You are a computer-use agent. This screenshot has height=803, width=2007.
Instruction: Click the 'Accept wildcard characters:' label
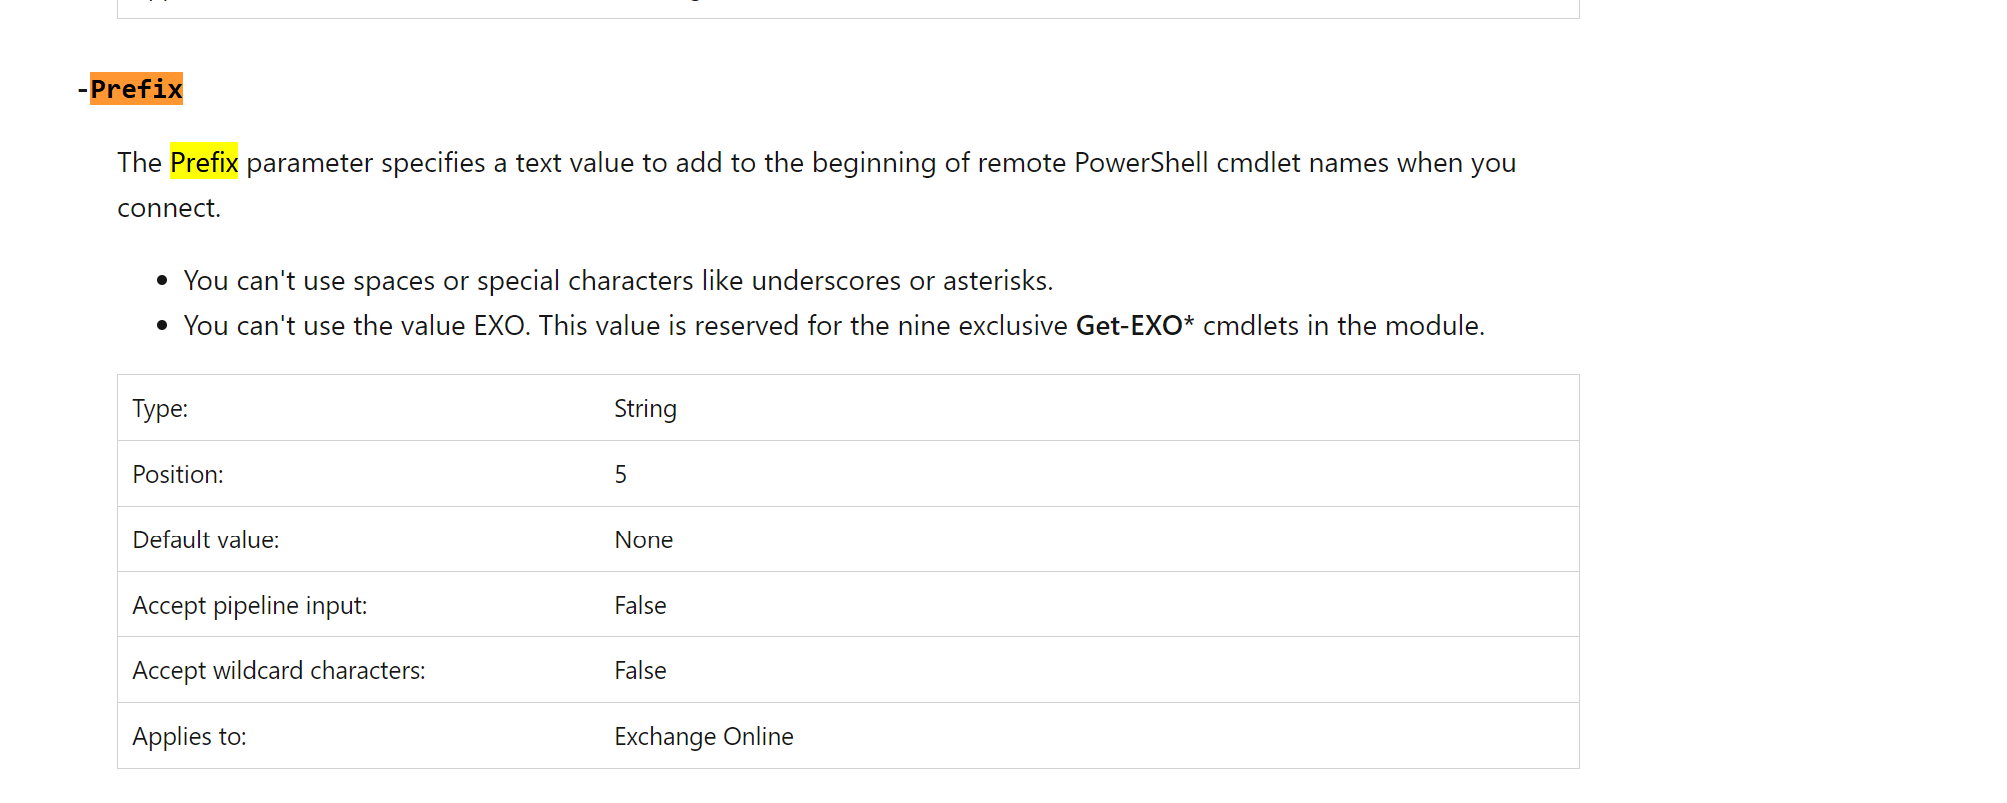click(x=279, y=670)
